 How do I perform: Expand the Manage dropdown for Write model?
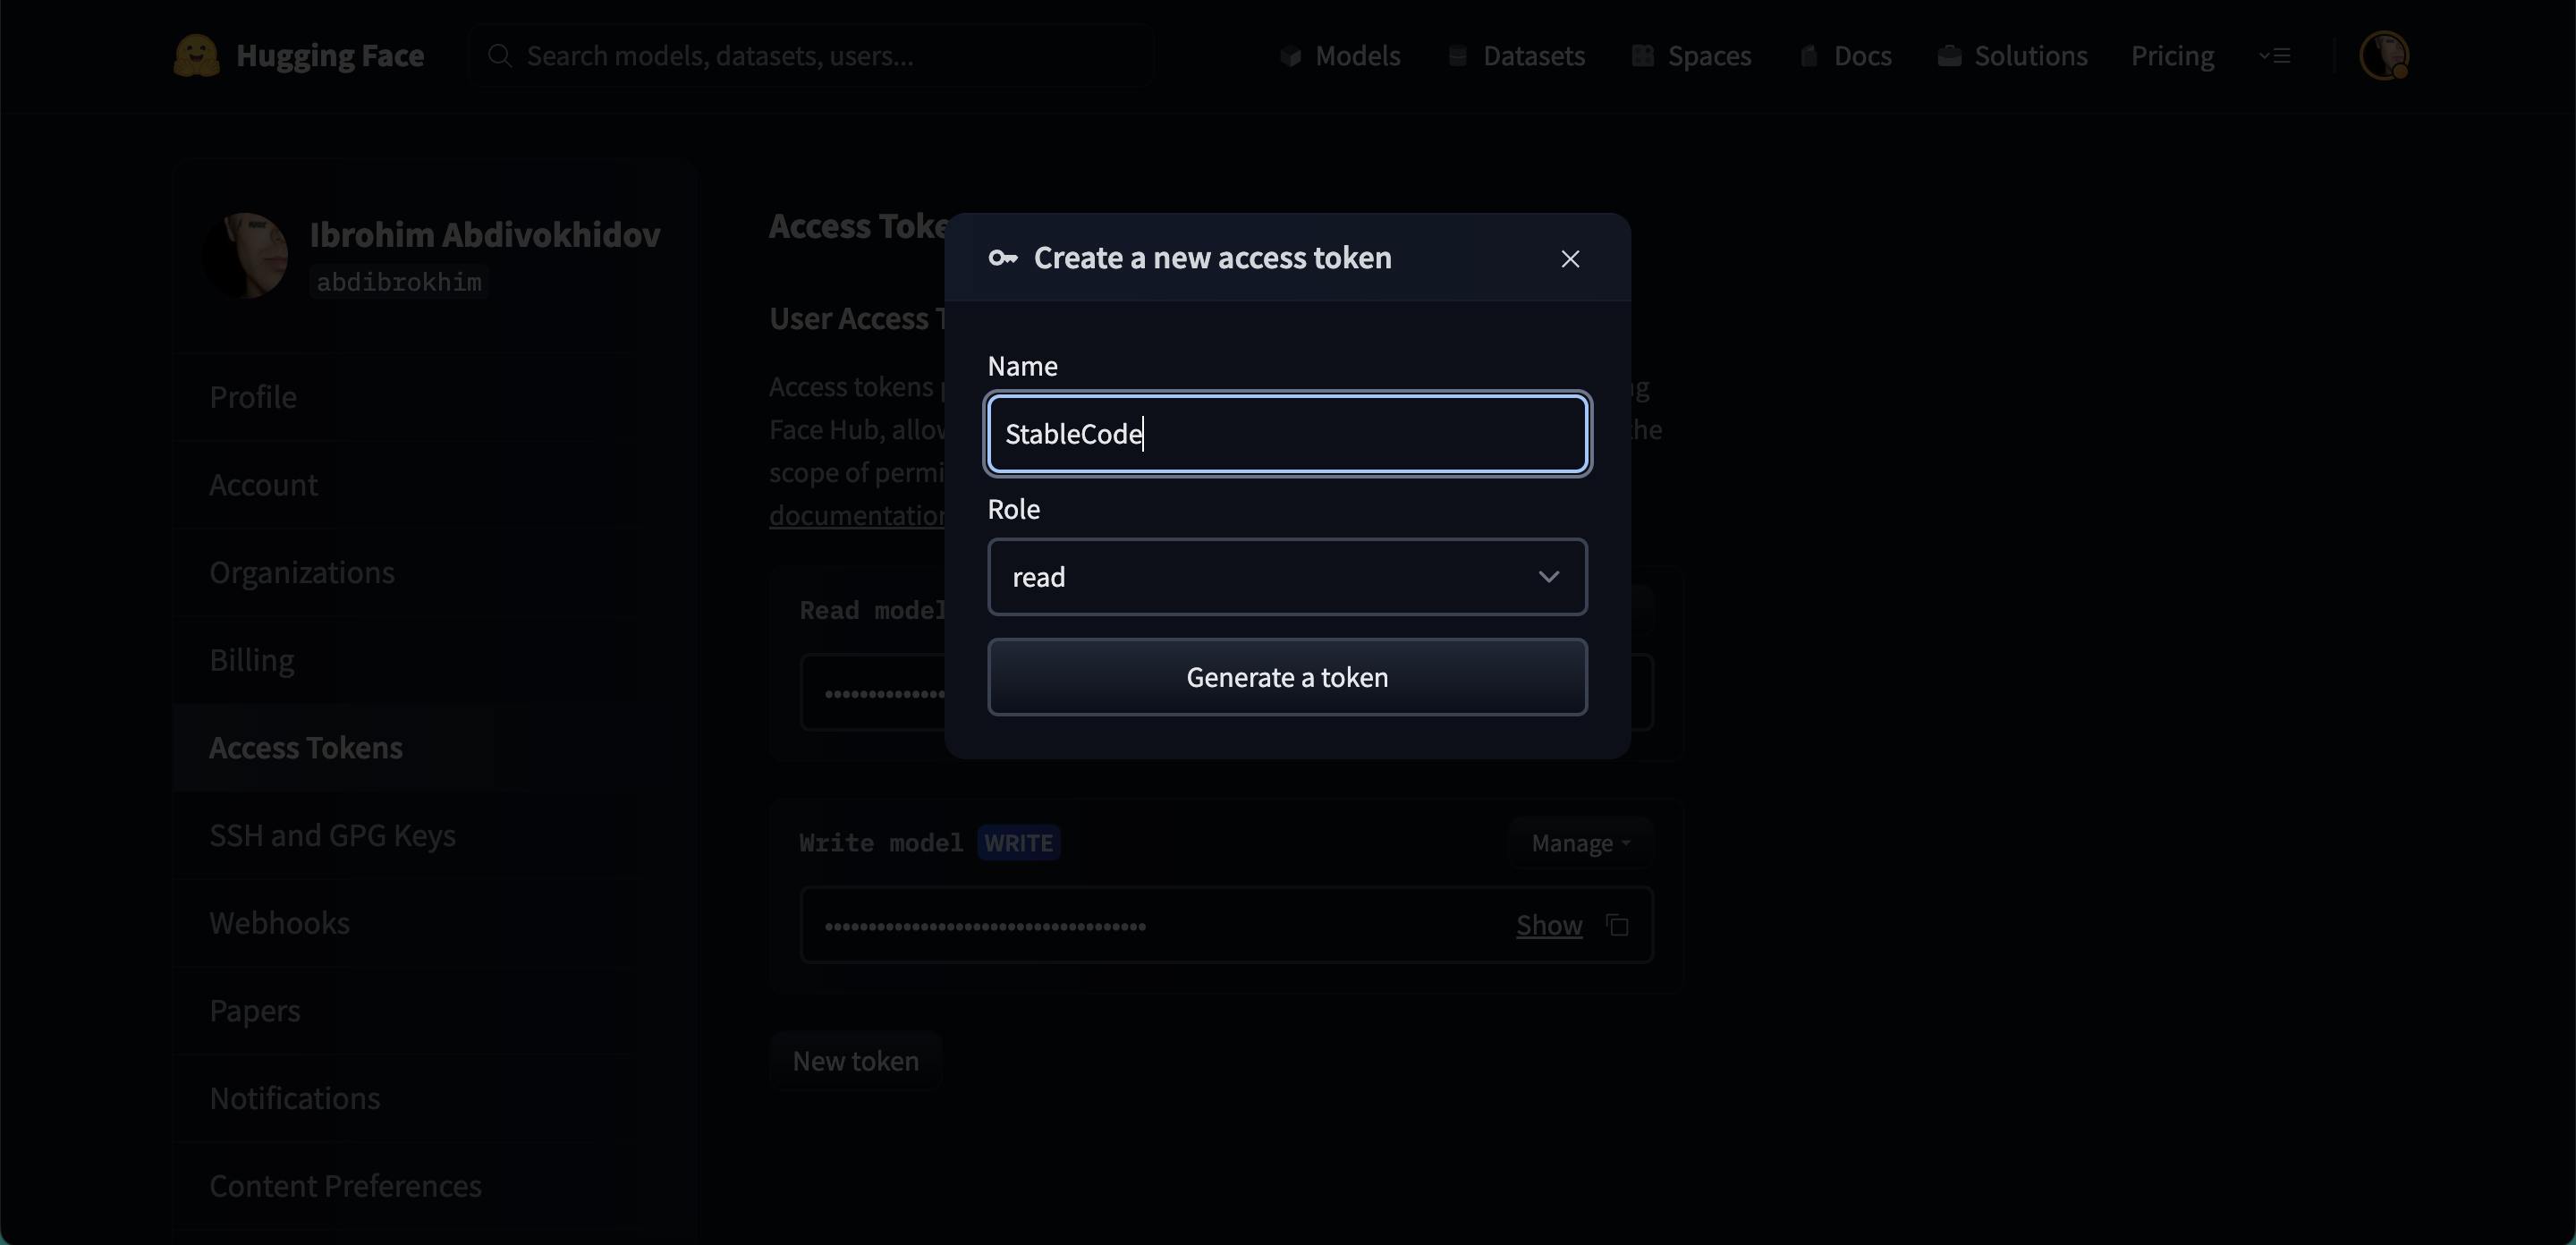(x=1580, y=843)
